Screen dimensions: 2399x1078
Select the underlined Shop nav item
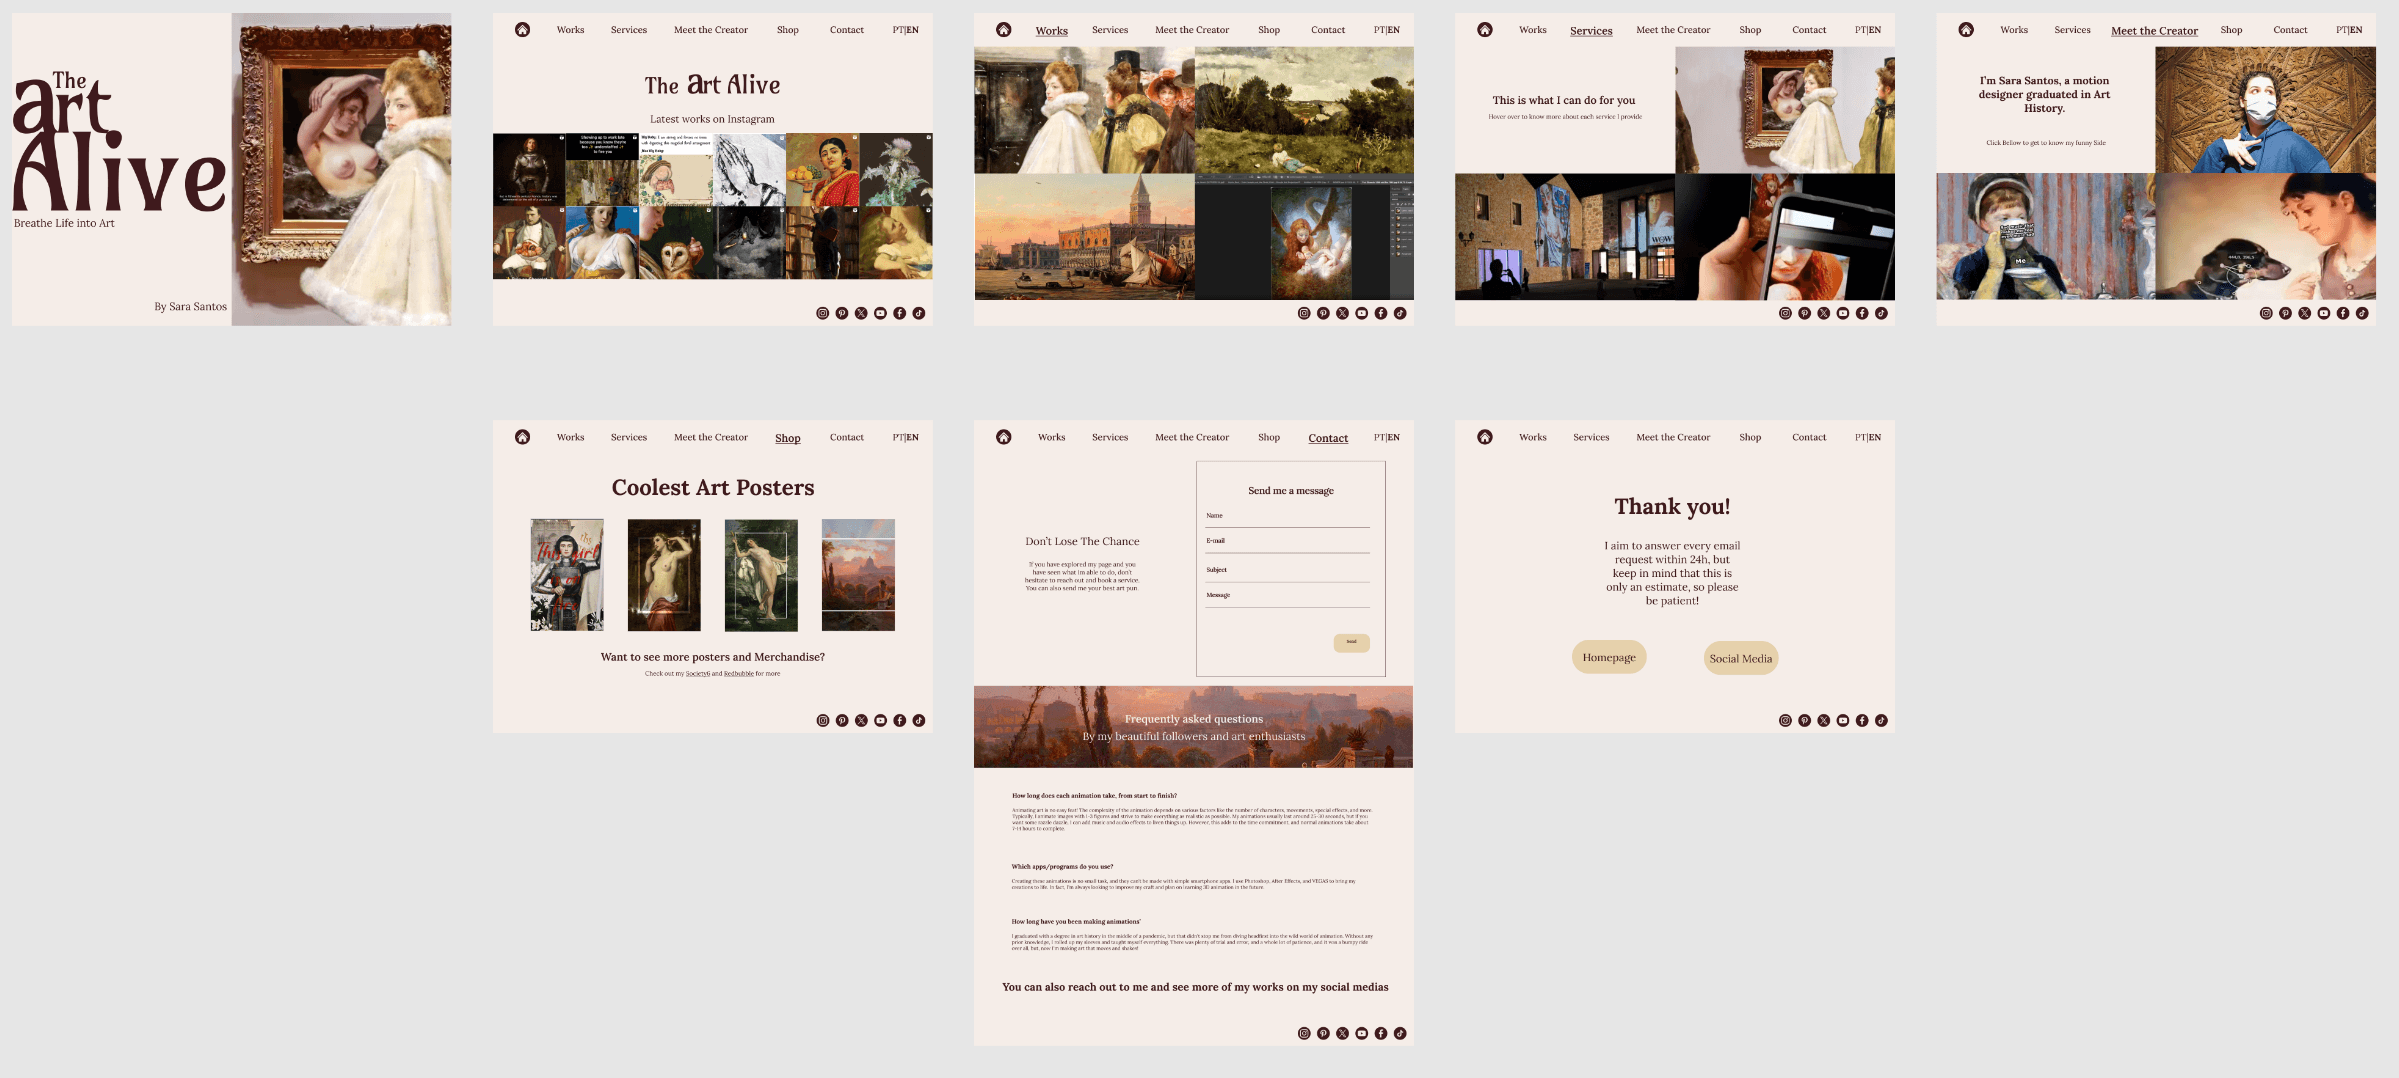point(788,438)
